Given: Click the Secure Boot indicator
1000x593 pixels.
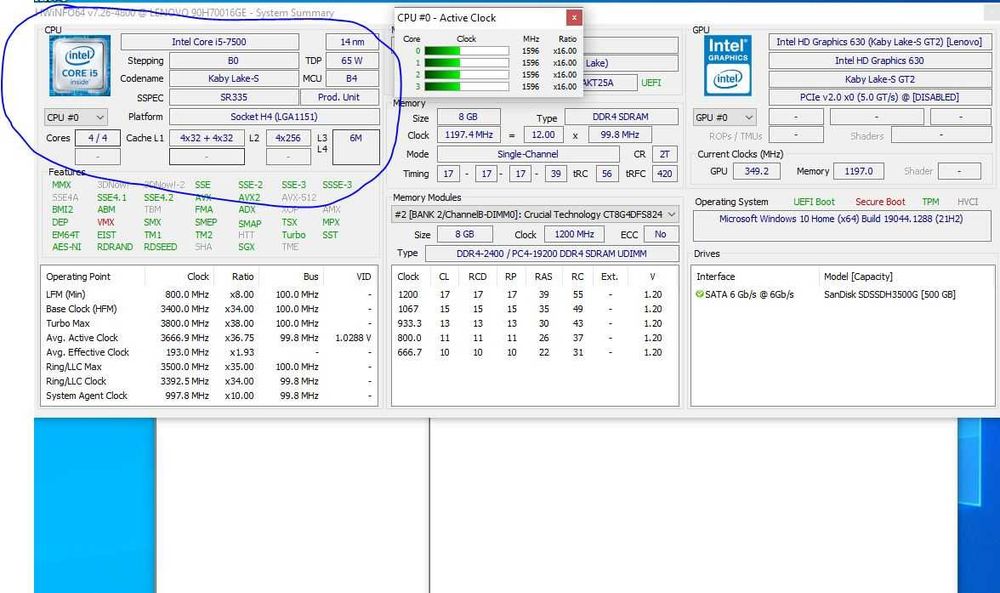Looking at the screenshot, I should click(880, 201).
